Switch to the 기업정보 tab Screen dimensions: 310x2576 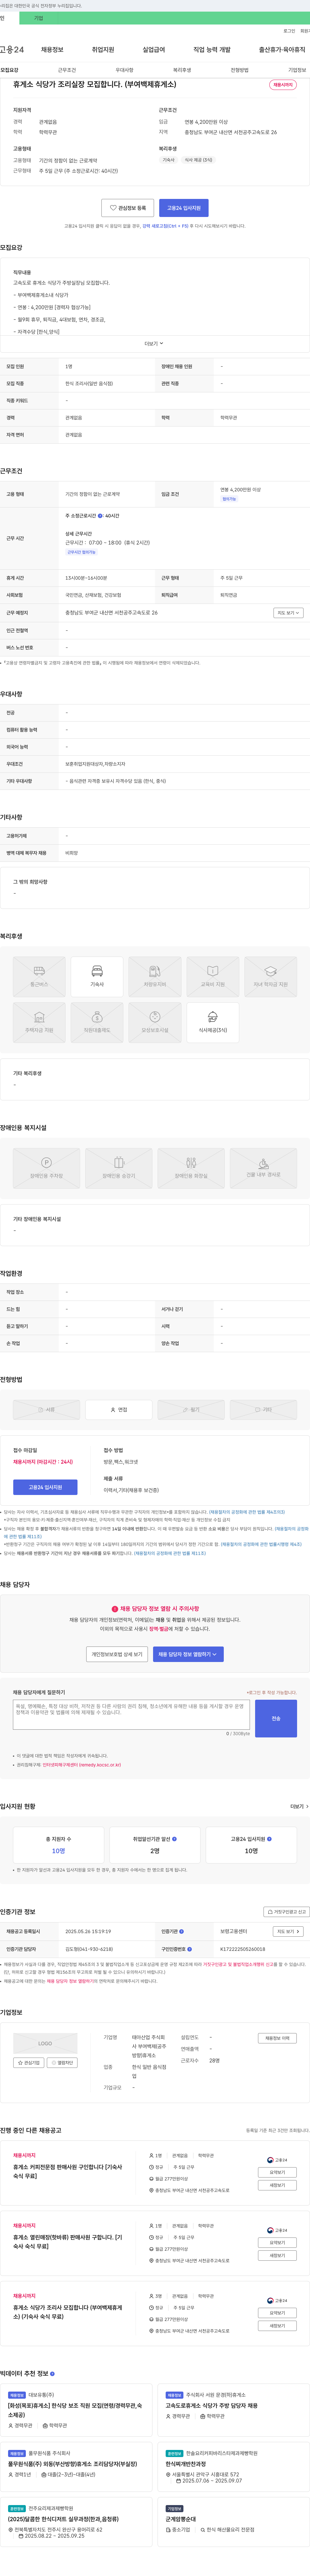coord(297,70)
